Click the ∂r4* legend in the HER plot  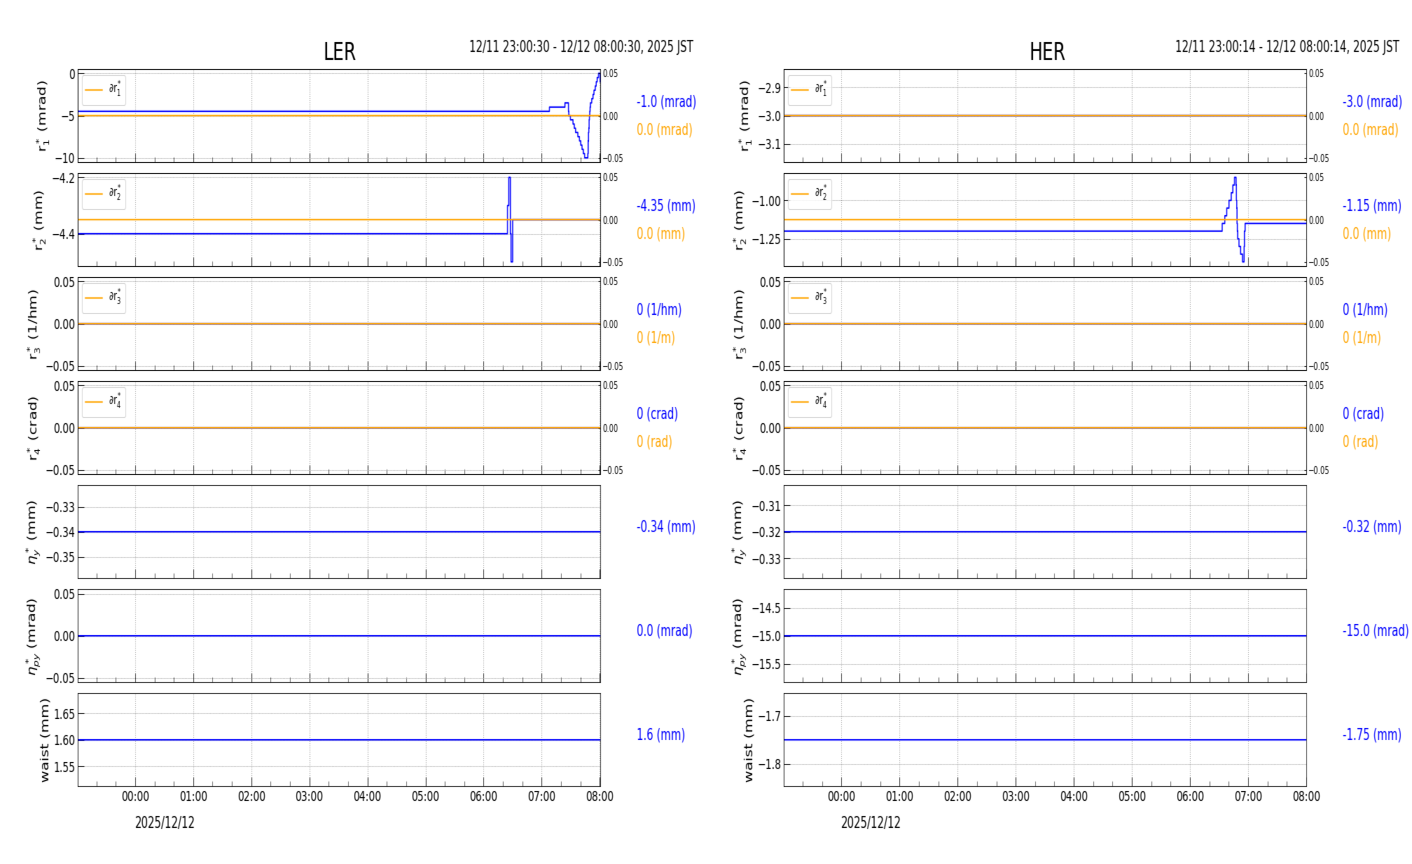[810, 402]
